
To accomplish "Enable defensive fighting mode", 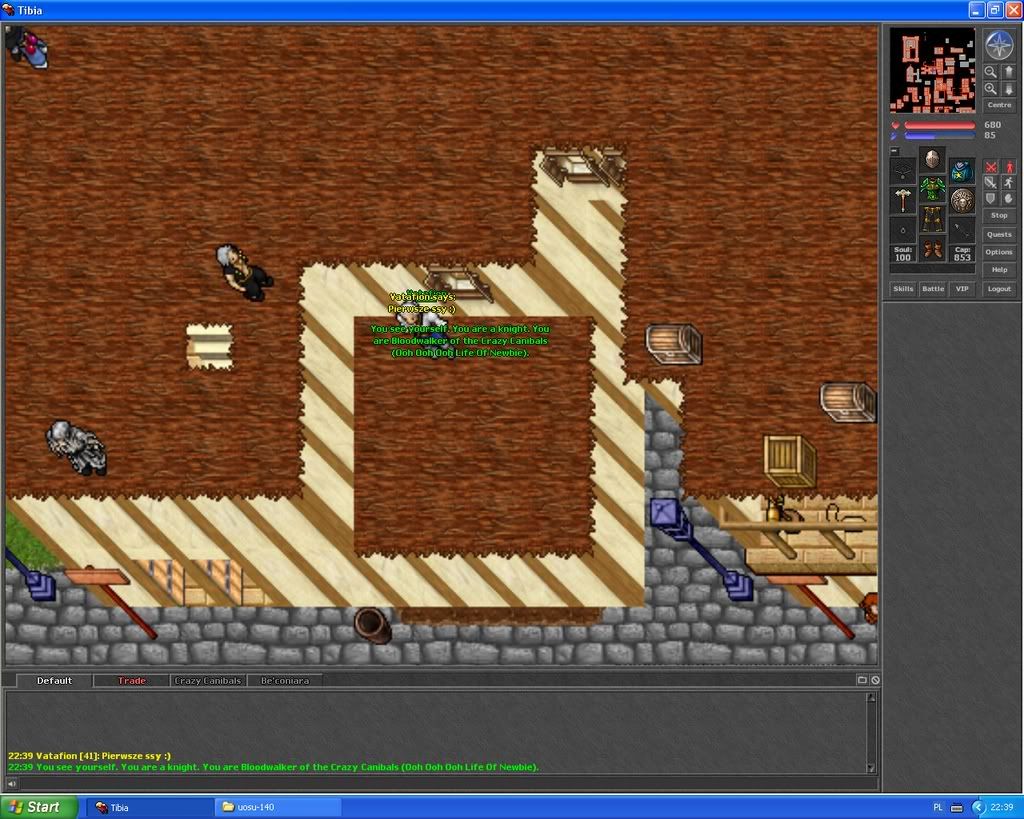I will click(x=991, y=199).
